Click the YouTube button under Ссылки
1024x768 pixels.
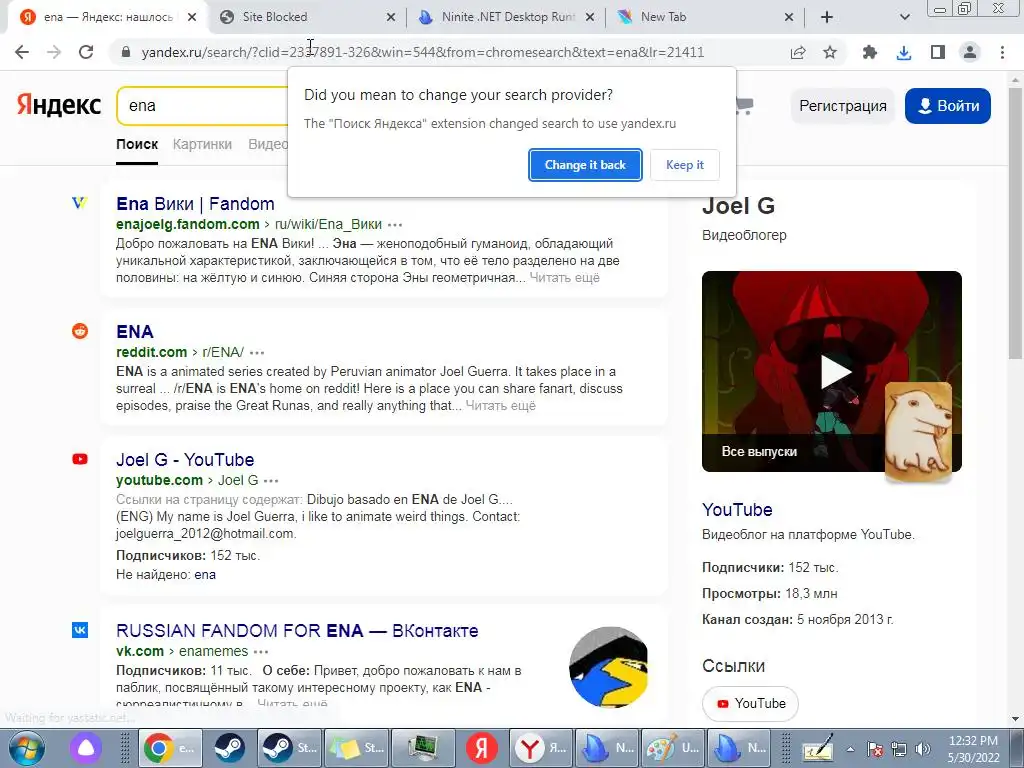pyautogui.click(x=750, y=703)
